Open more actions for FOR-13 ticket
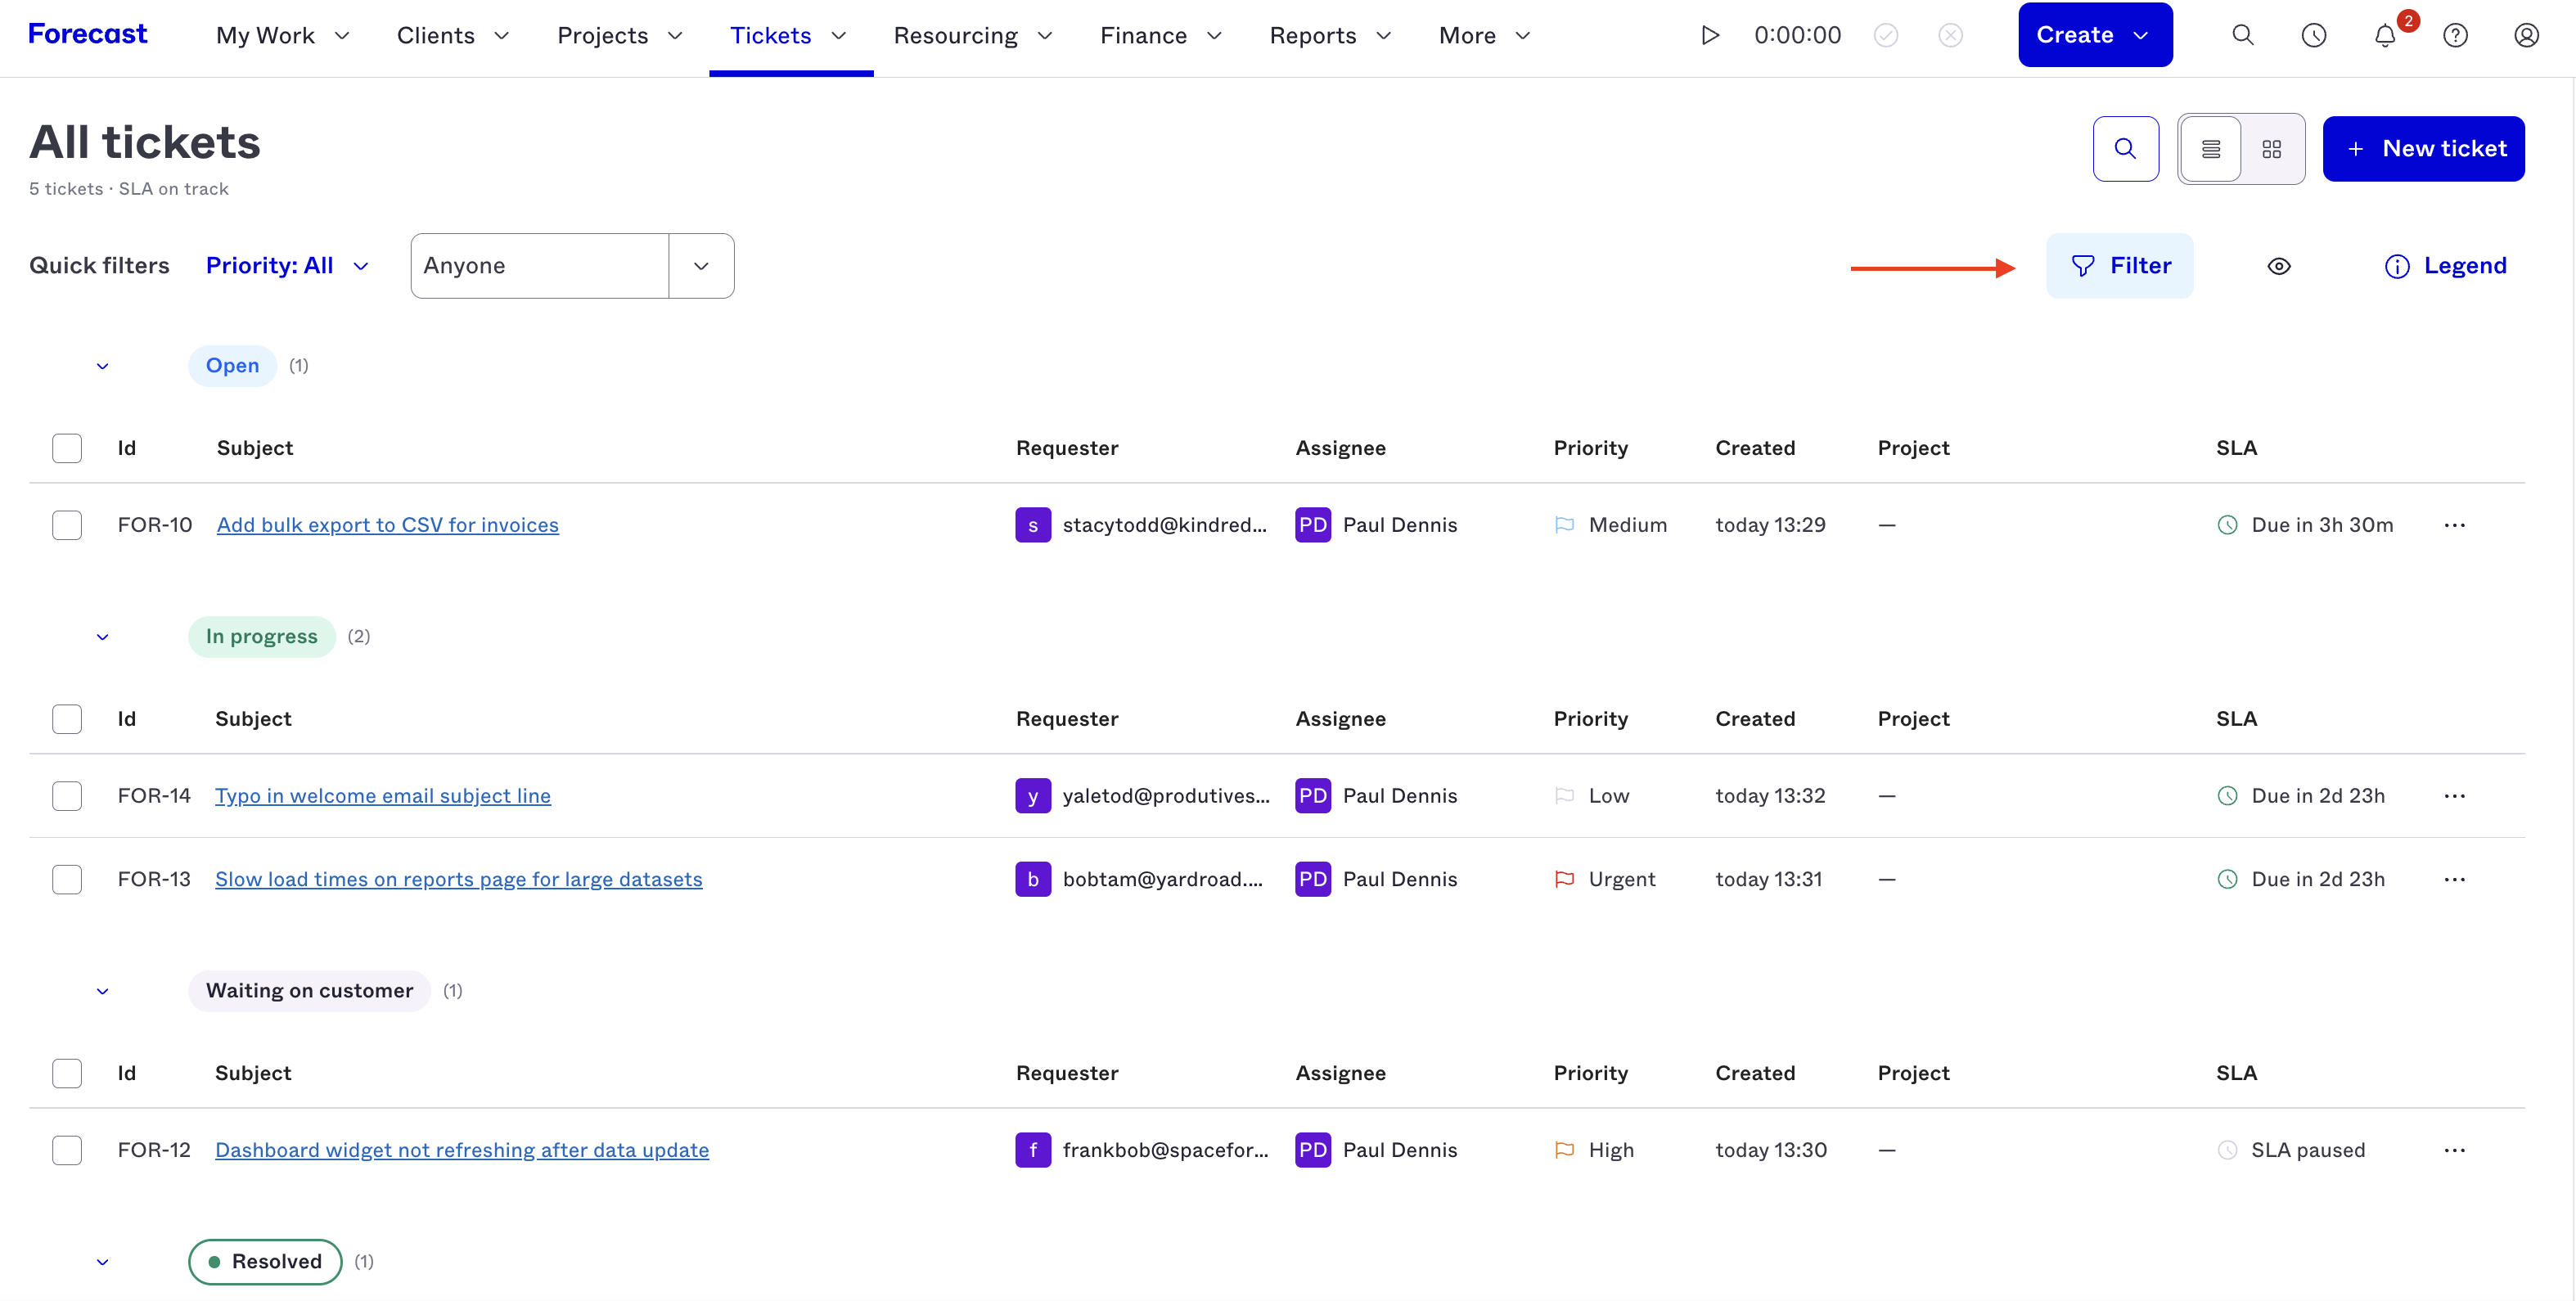 tap(2454, 879)
